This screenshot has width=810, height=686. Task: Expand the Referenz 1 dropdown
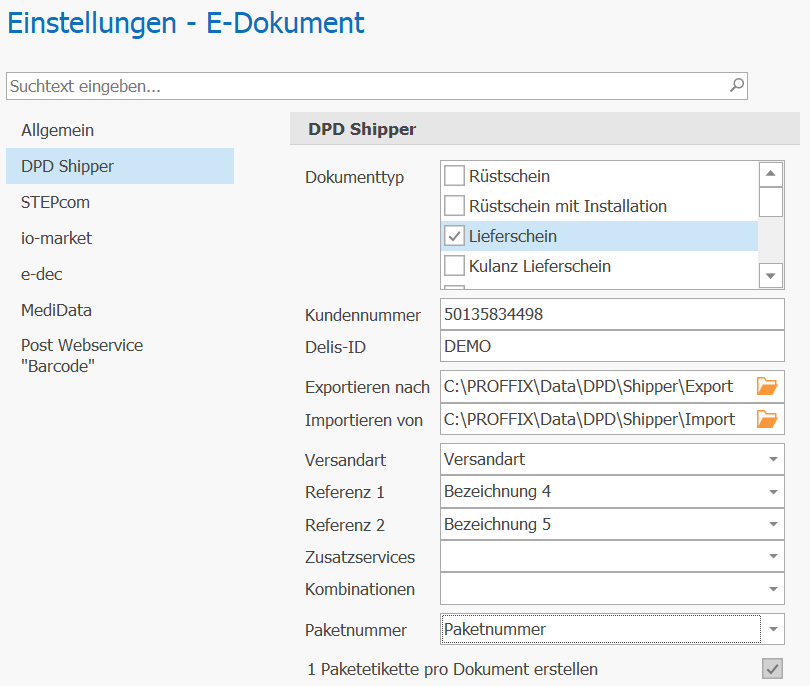(x=773, y=492)
